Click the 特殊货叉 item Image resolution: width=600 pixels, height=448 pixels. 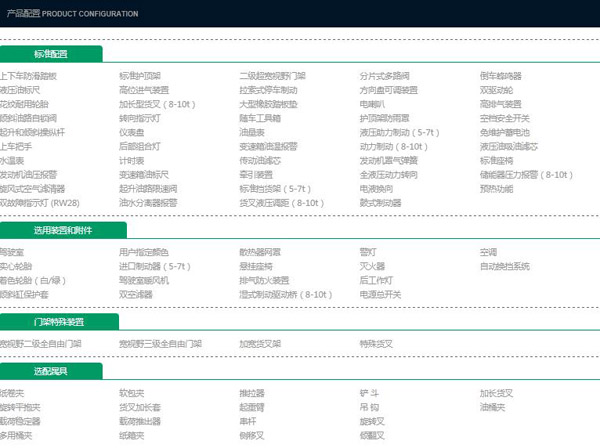pos(376,343)
